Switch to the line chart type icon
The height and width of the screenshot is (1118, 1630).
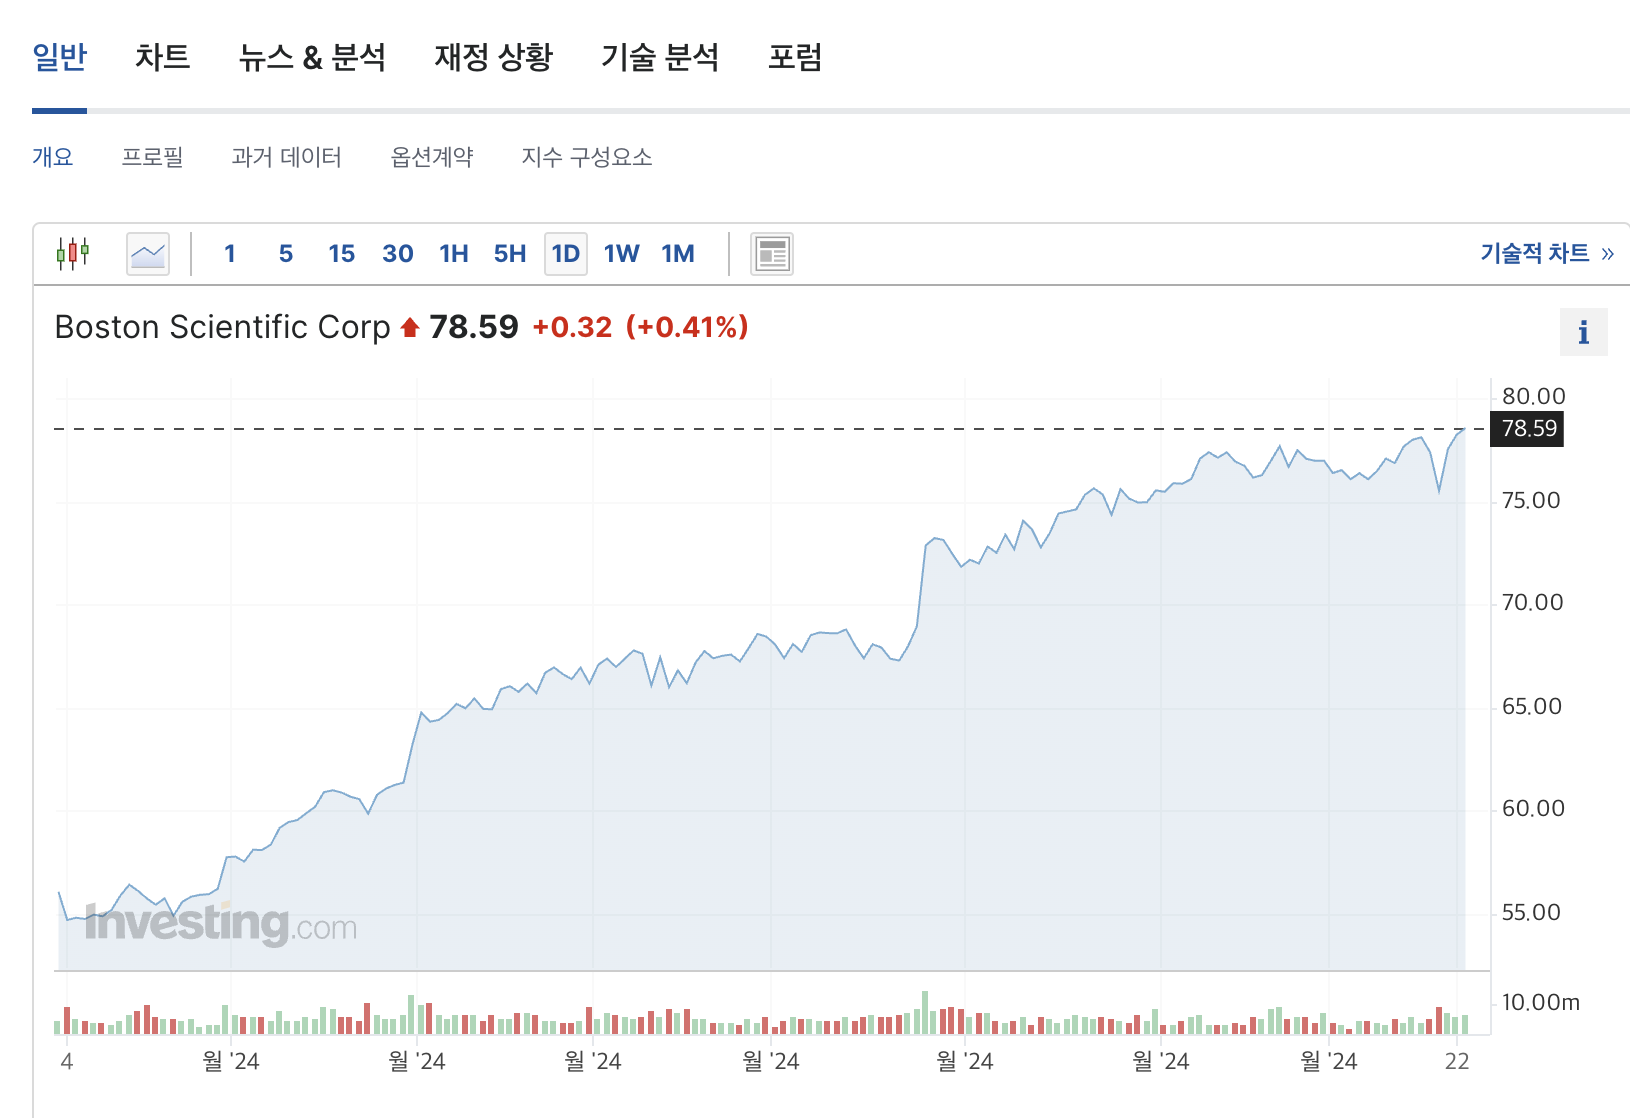pyautogui.click(x=147, y=253)
